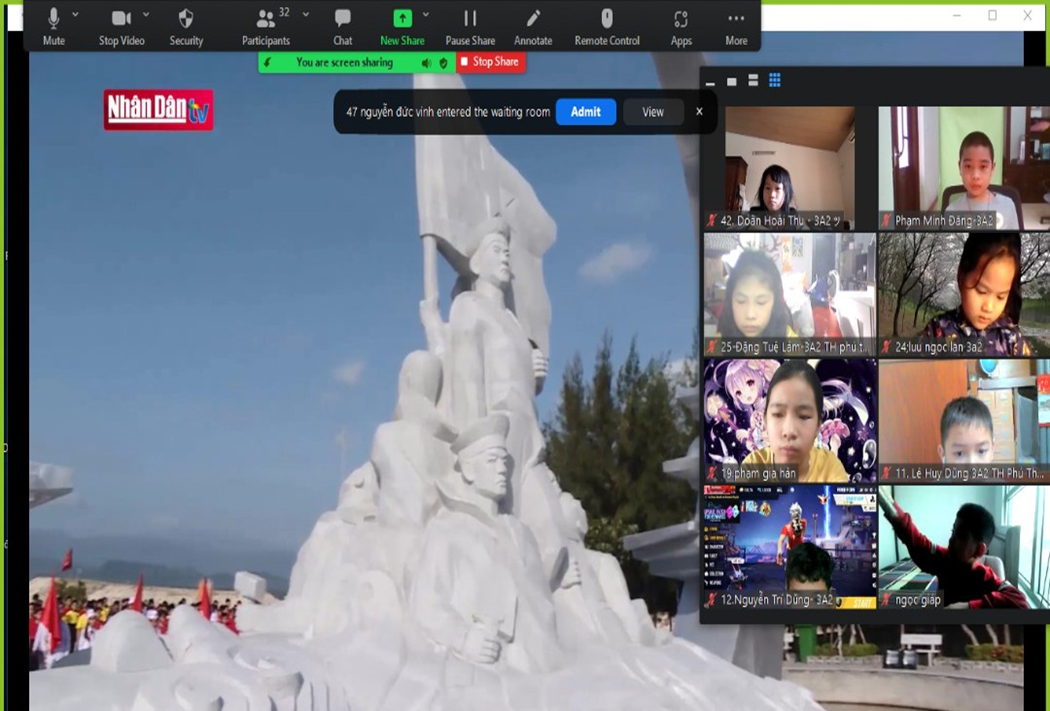Open the More options menu
1050x711 pixels.
click(736, 26)
